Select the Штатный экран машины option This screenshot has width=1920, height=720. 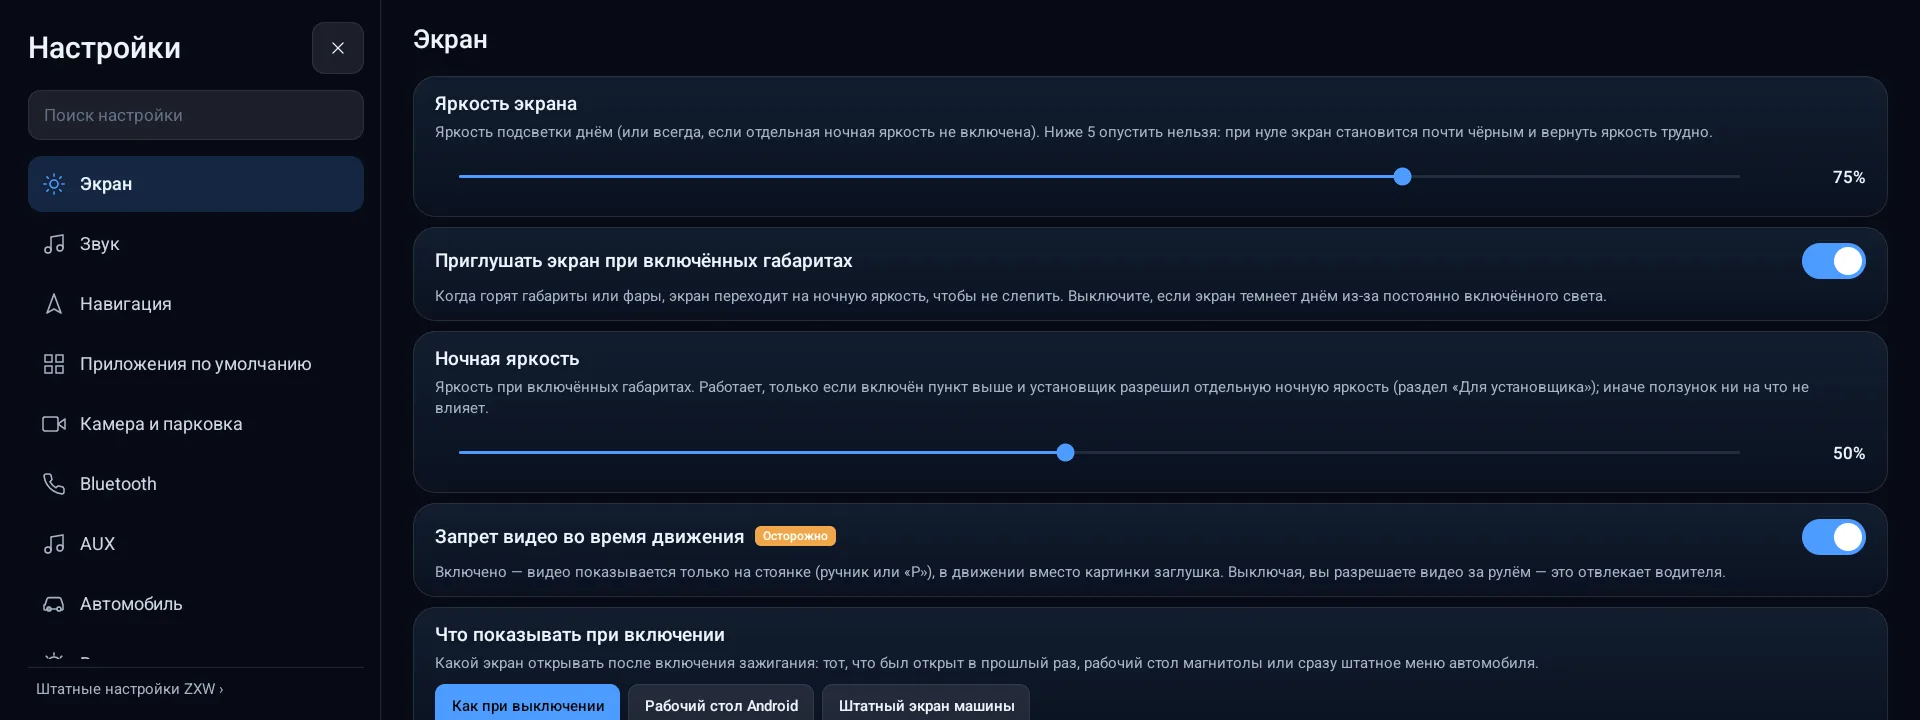point(926,704)
